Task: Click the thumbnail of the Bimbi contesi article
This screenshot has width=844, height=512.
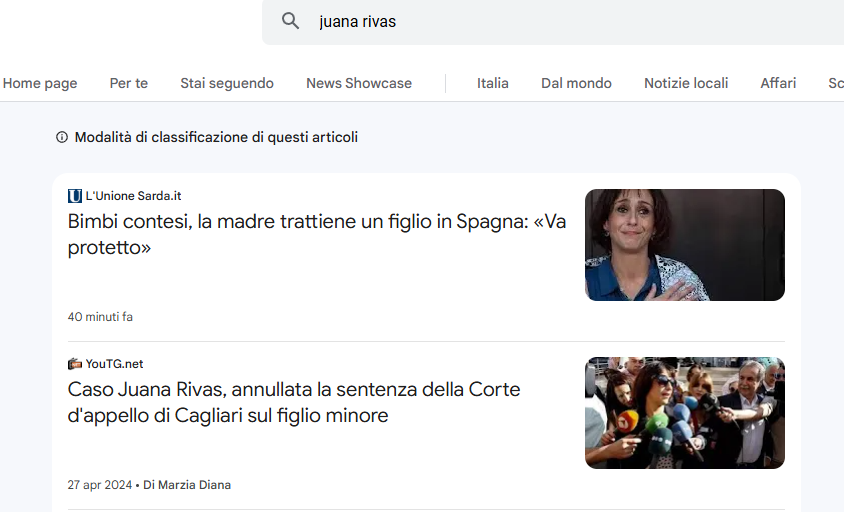Action: click(684, 245)
